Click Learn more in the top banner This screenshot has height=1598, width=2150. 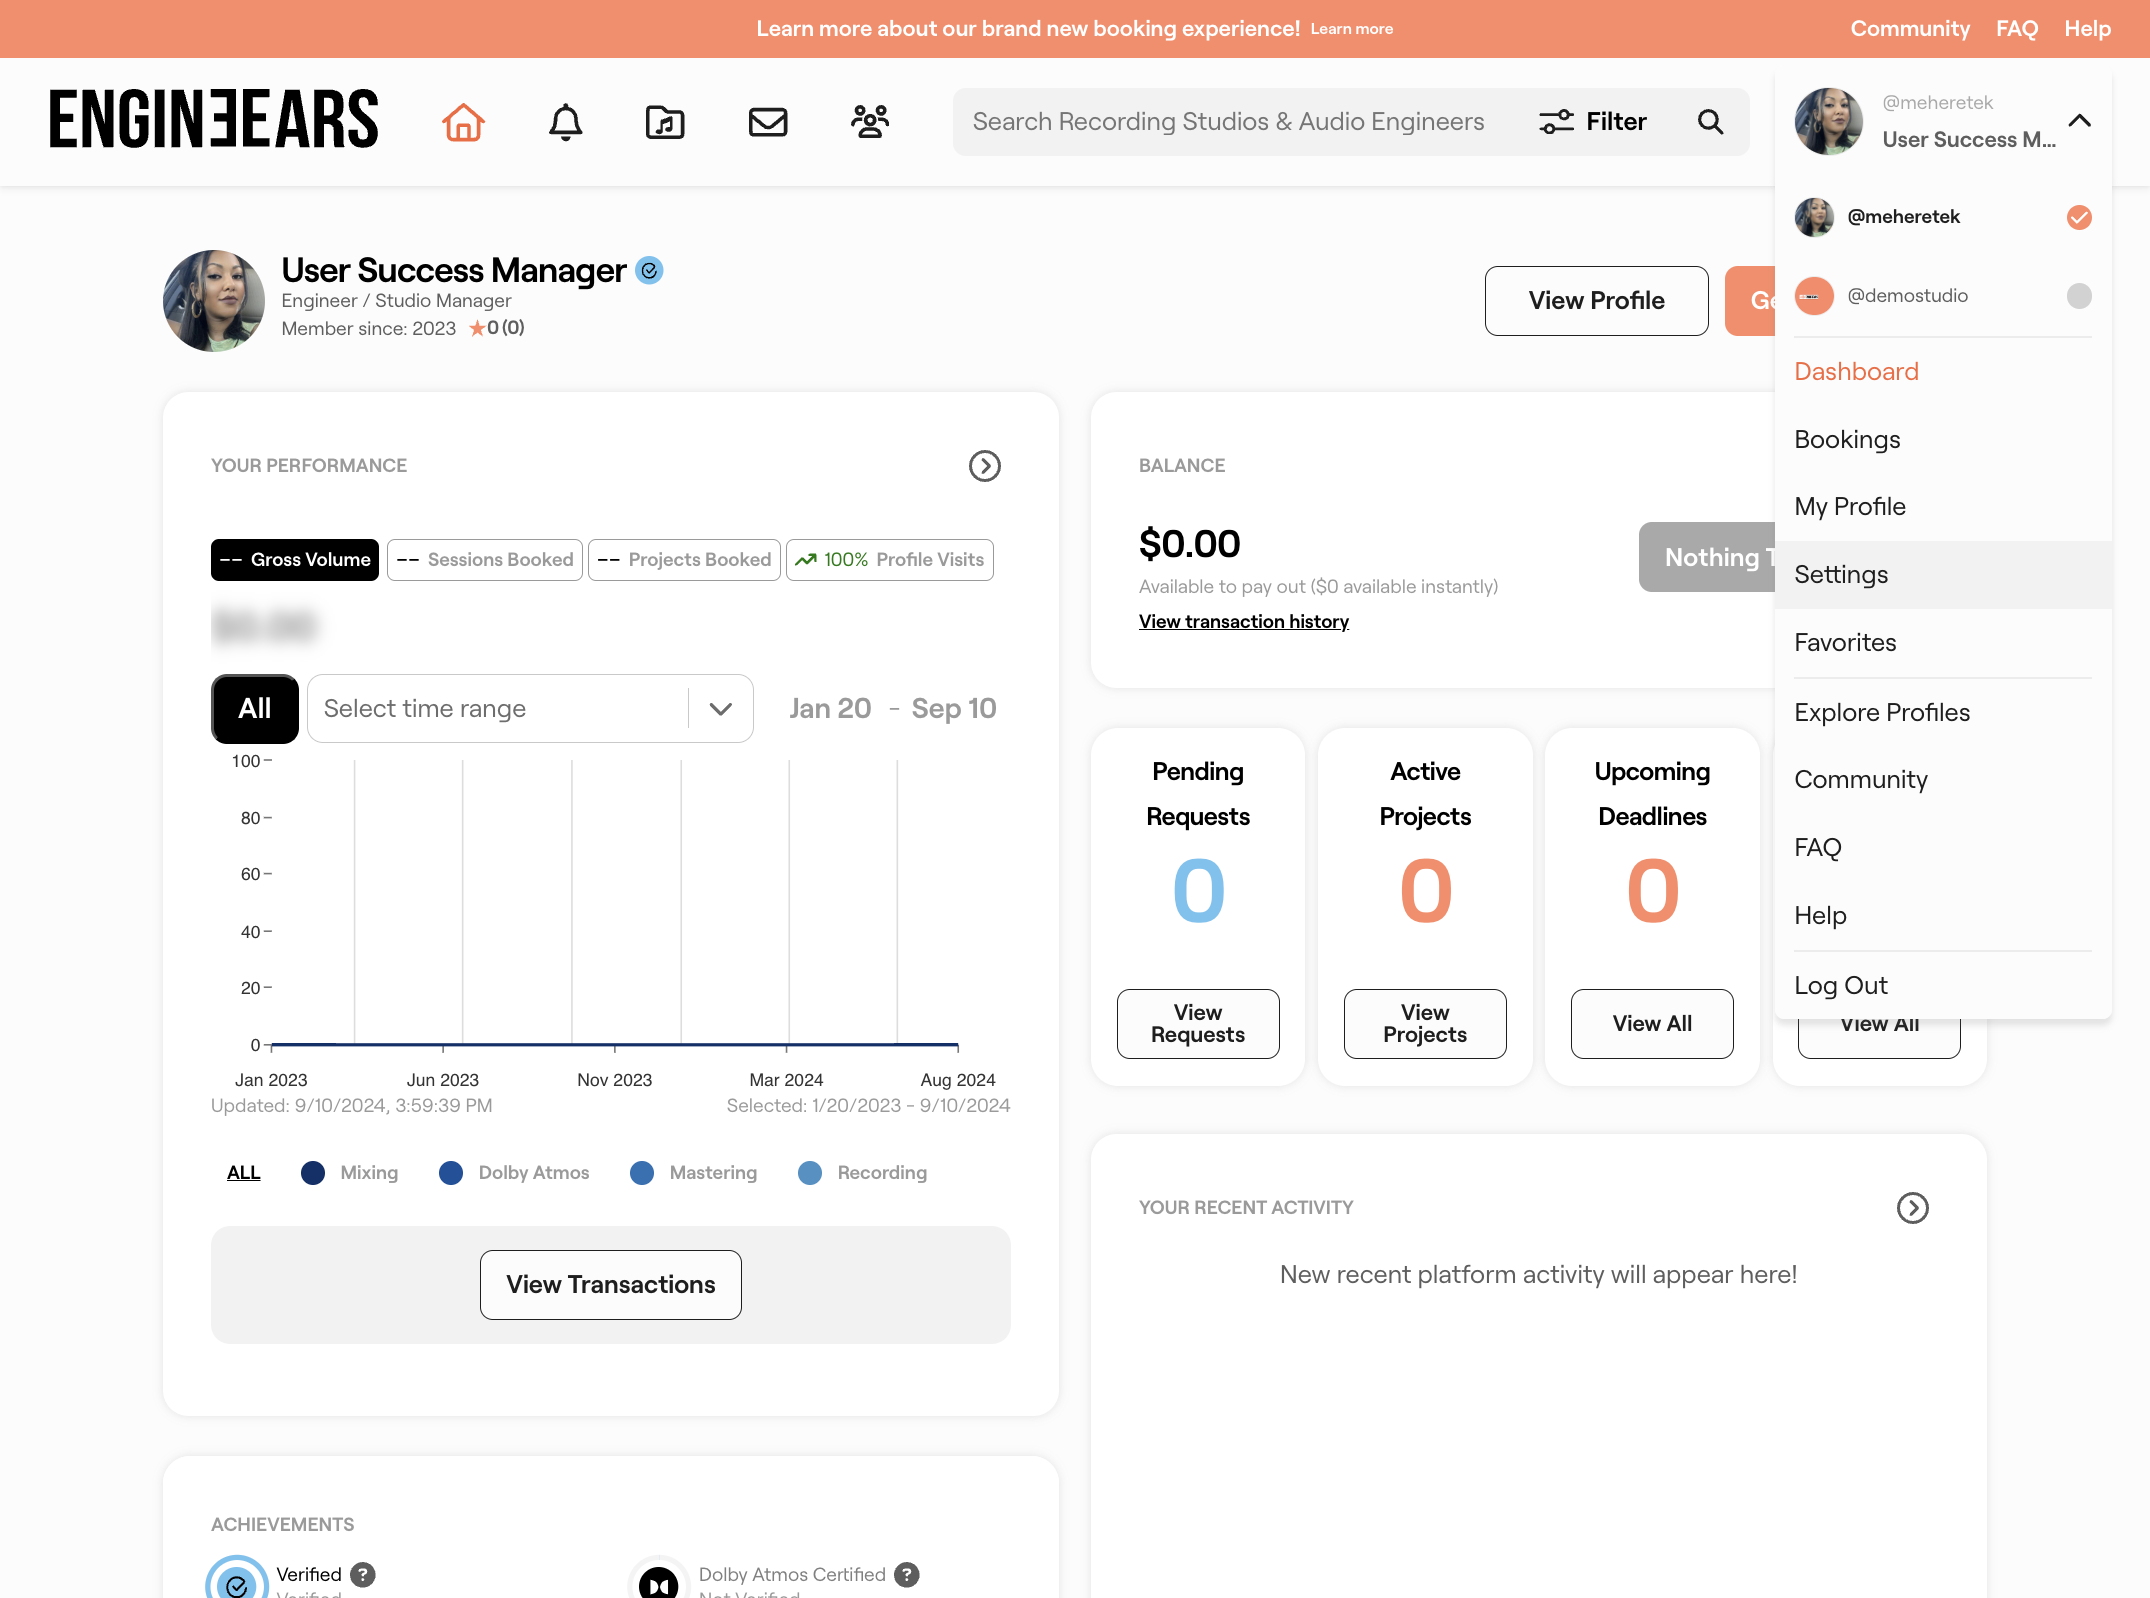(1352, 29)
